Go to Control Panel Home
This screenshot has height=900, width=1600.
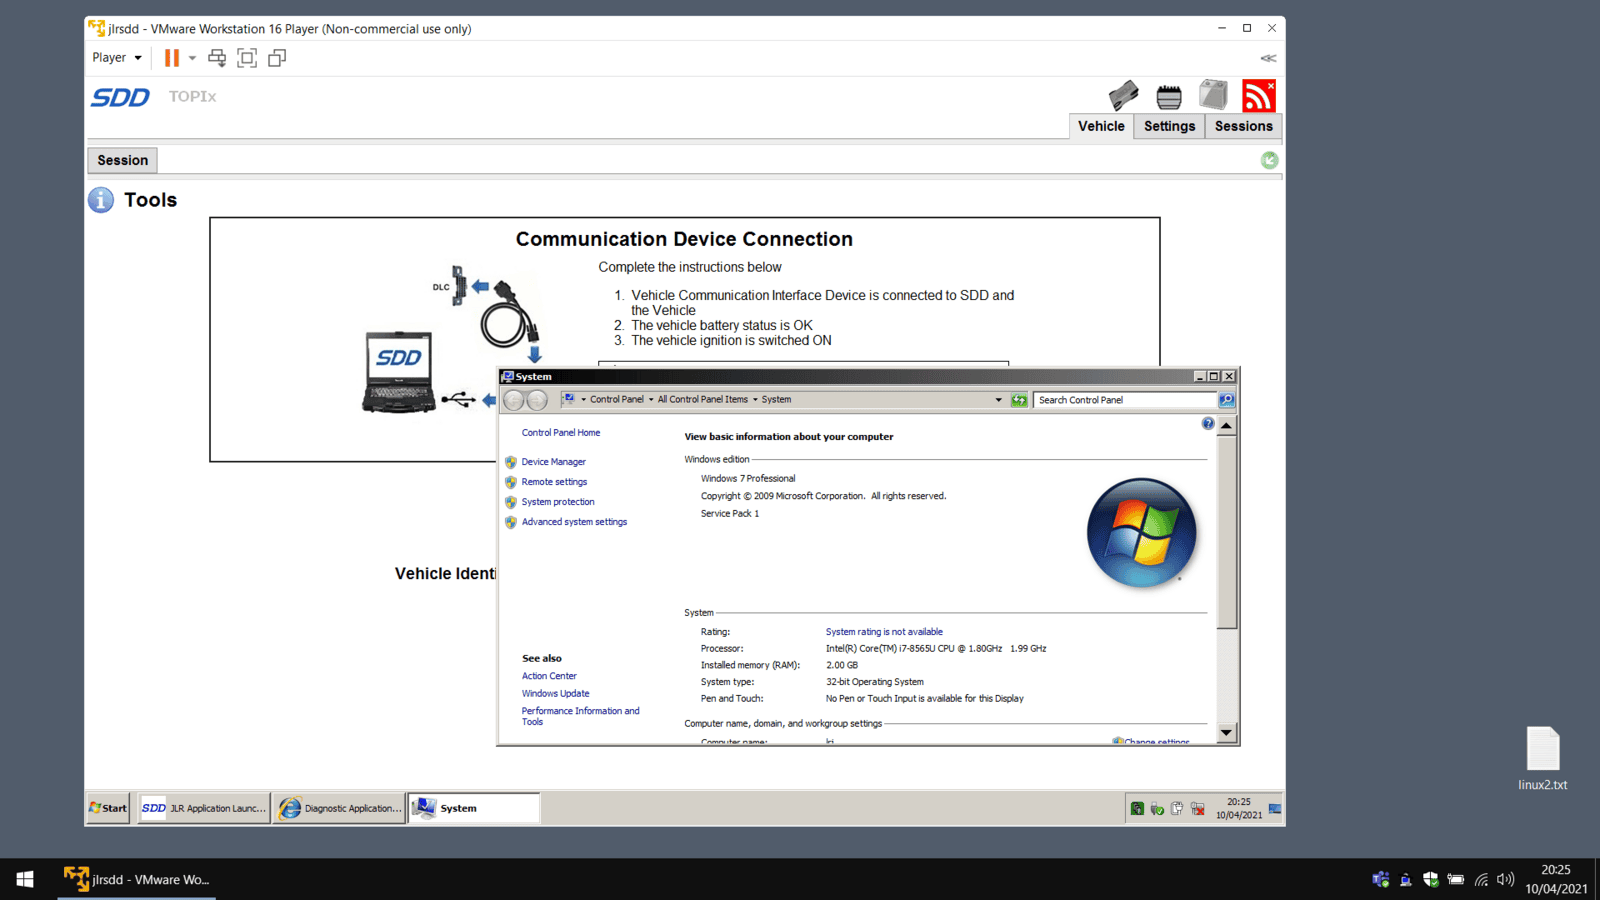pyautogui.click(x=561, y=433)
